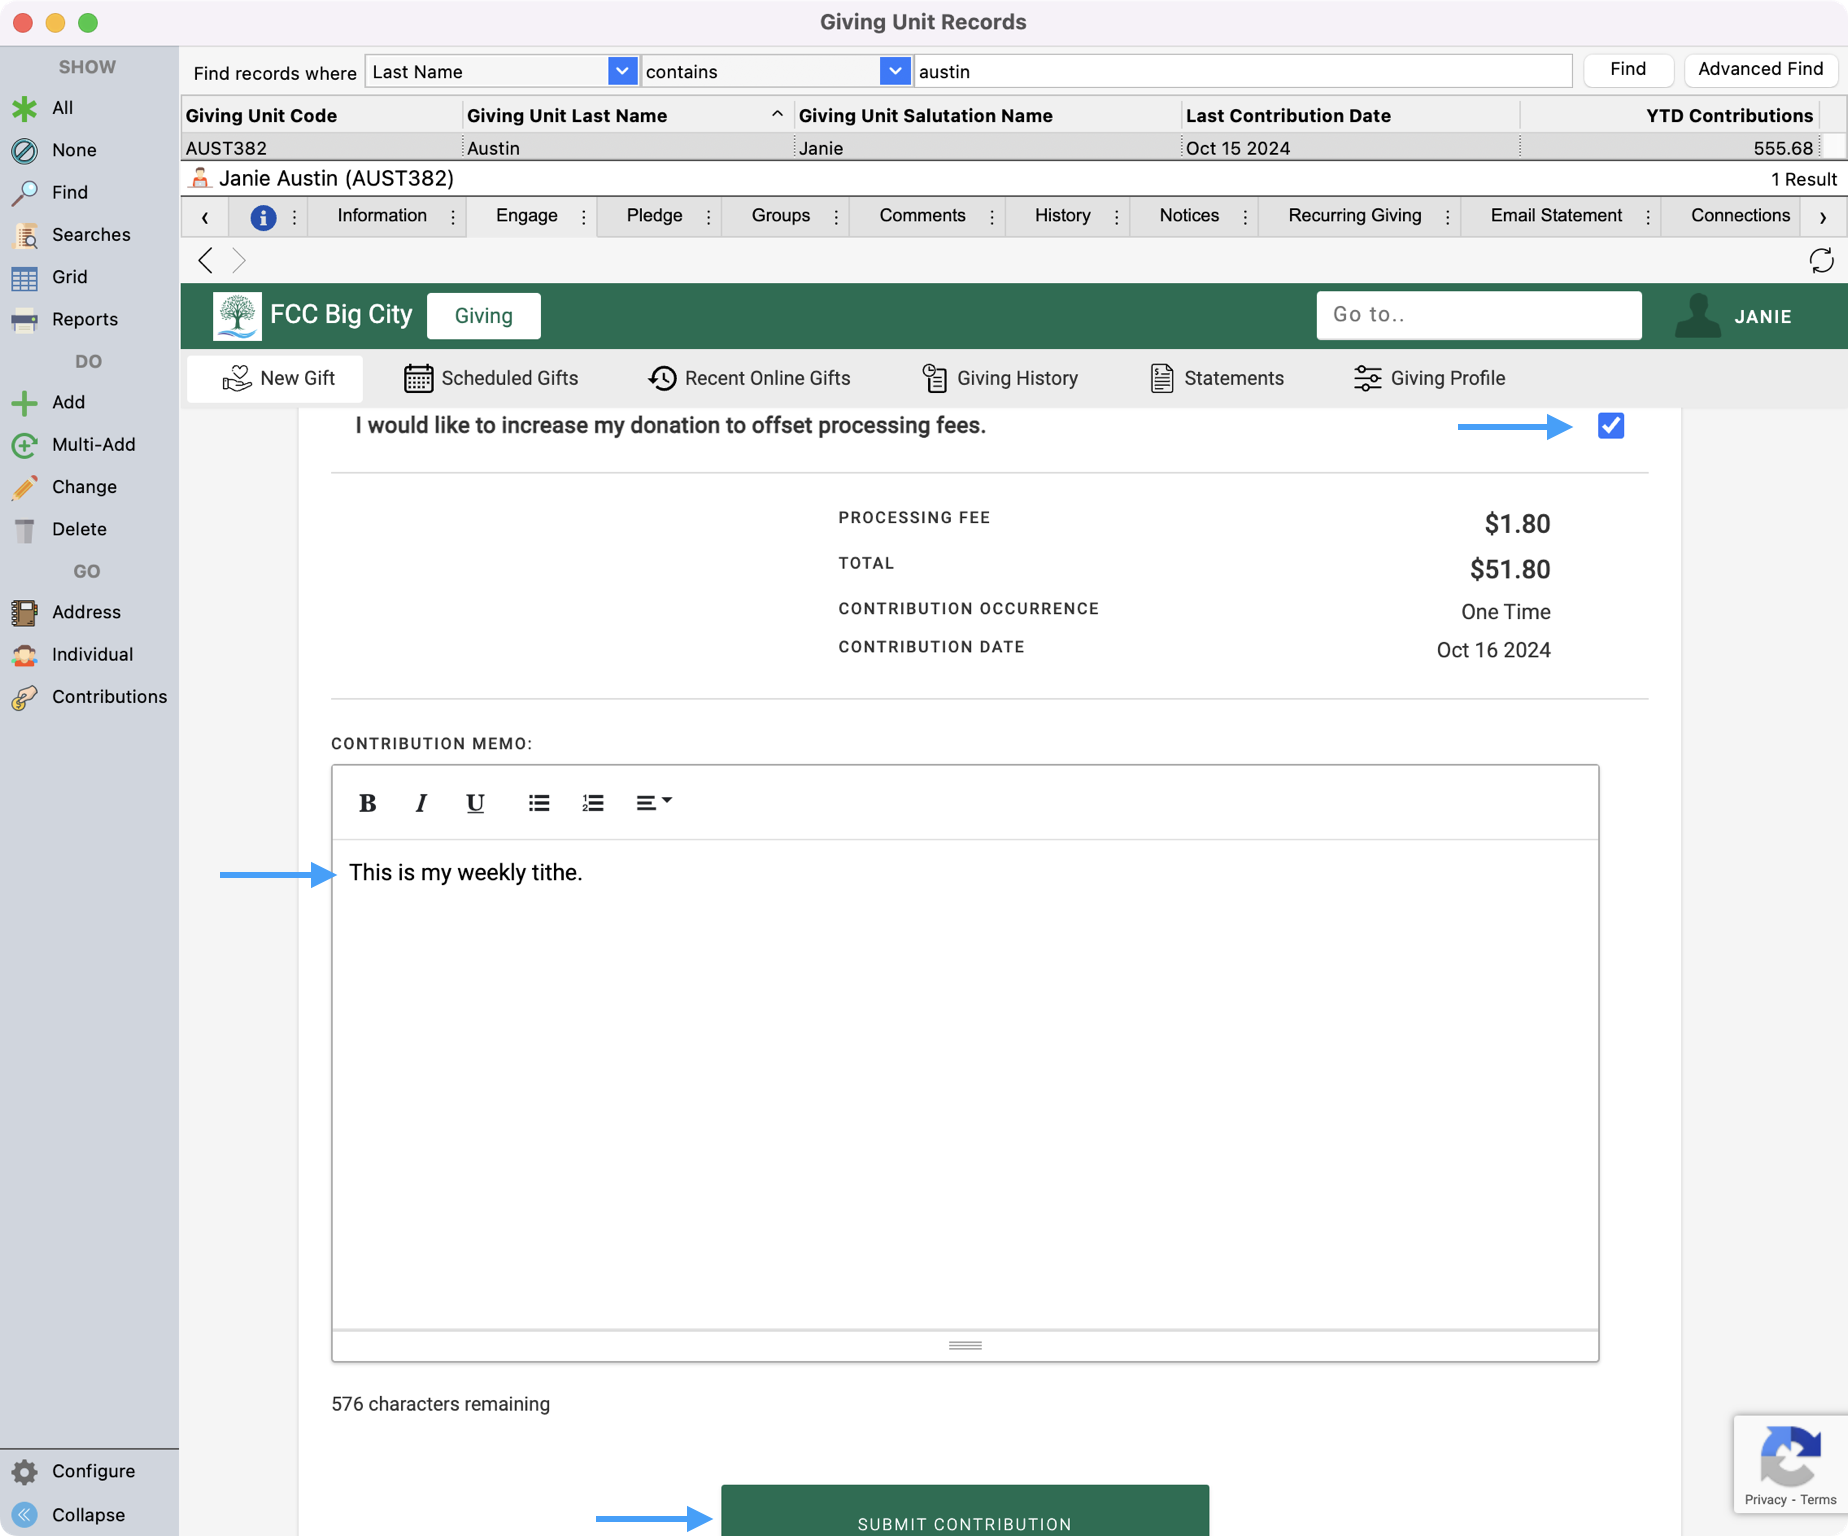The height and width of the screenshot is (1536, 1848).
Task: Open the Giving History tab
Action: pos(1000,378)
